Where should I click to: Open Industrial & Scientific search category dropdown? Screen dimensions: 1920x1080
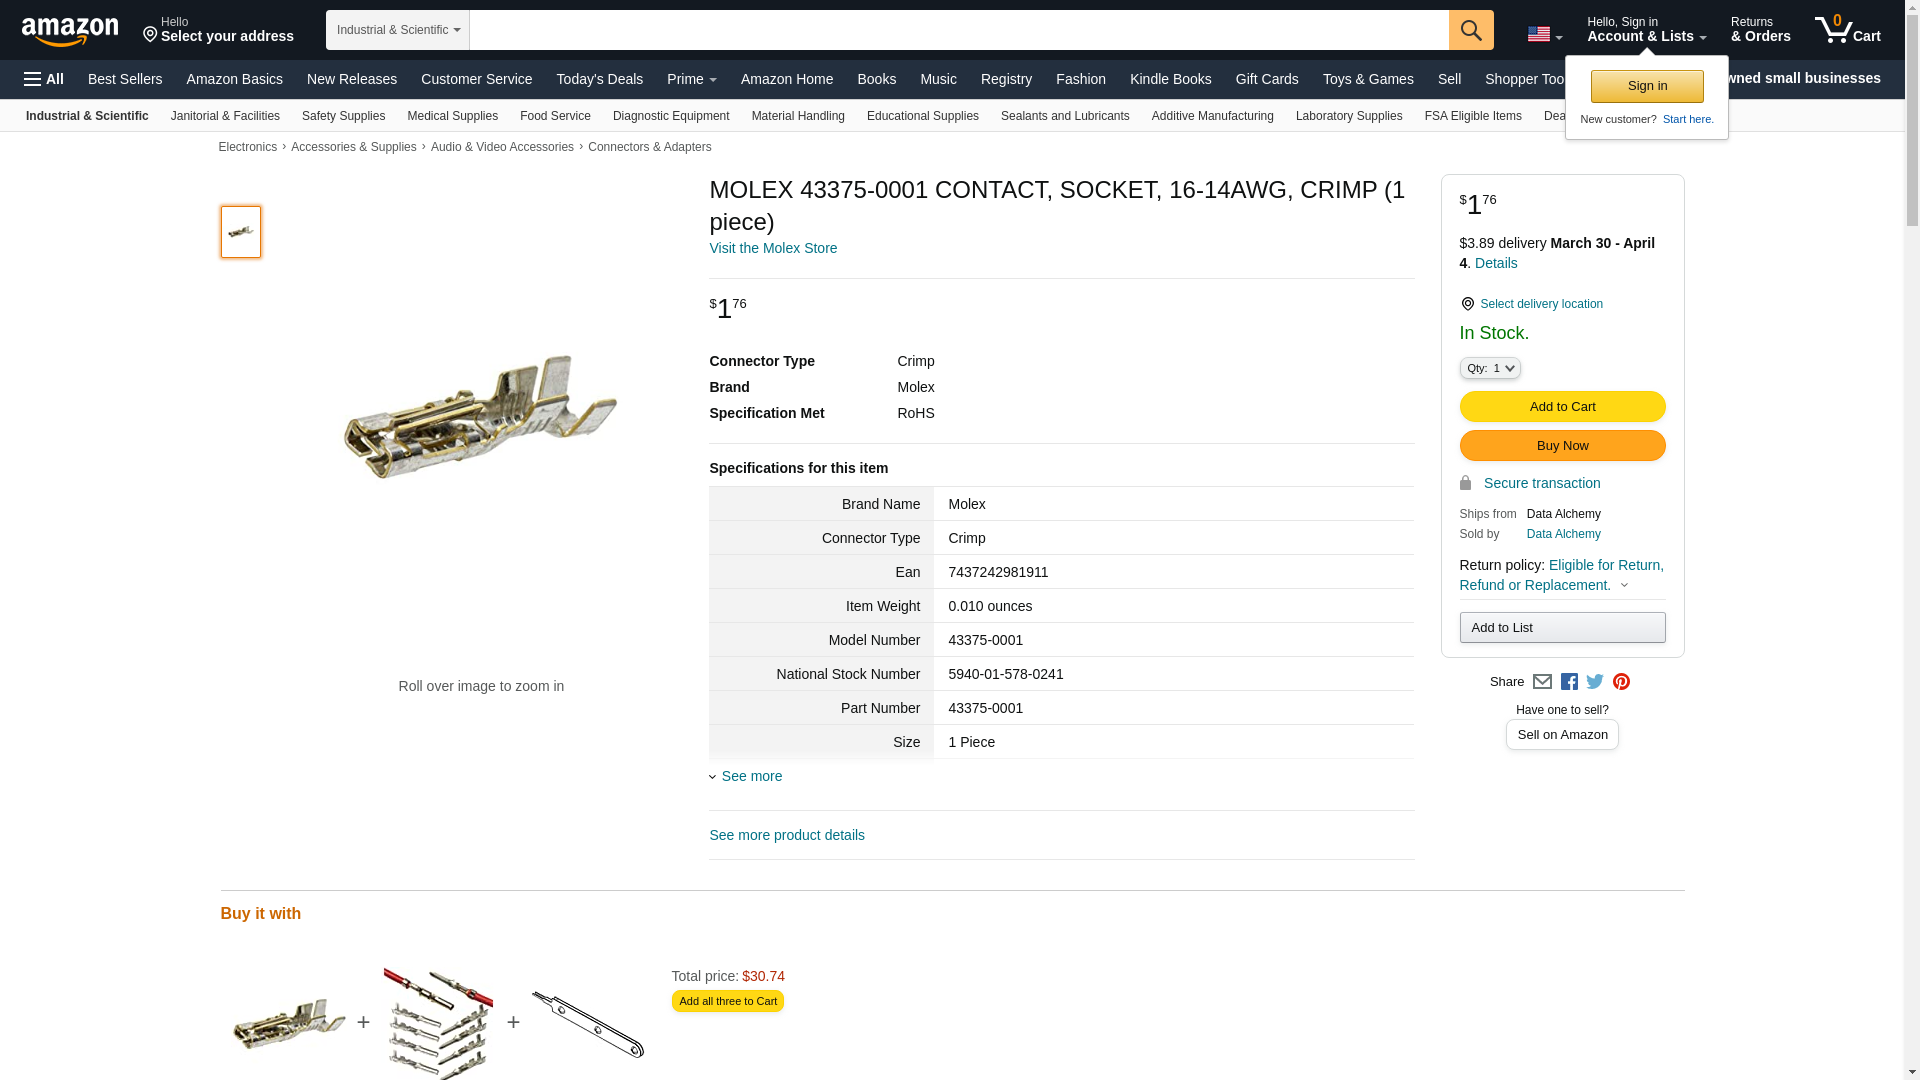click(x=397, y=30)
